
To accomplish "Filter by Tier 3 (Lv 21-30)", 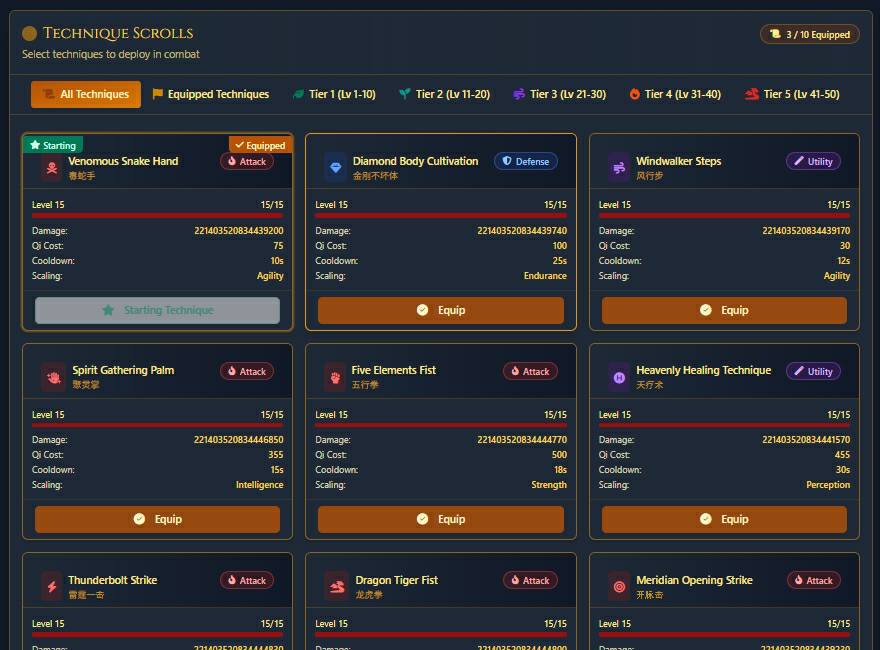I will 559,94.
